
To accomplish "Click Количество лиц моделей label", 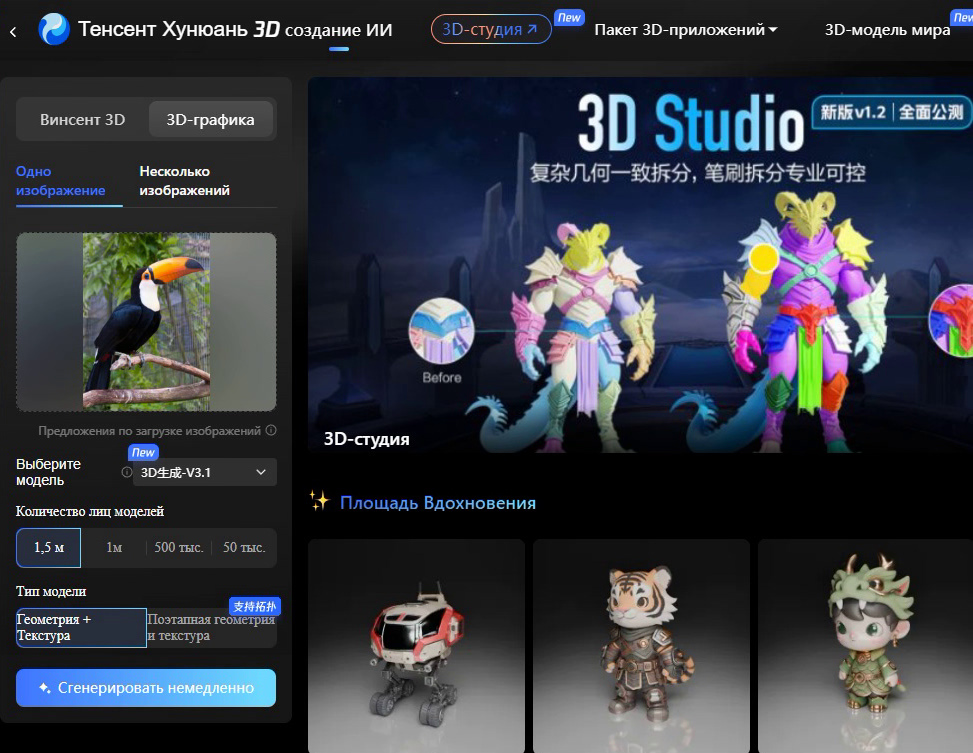I will tap(90, 512).
